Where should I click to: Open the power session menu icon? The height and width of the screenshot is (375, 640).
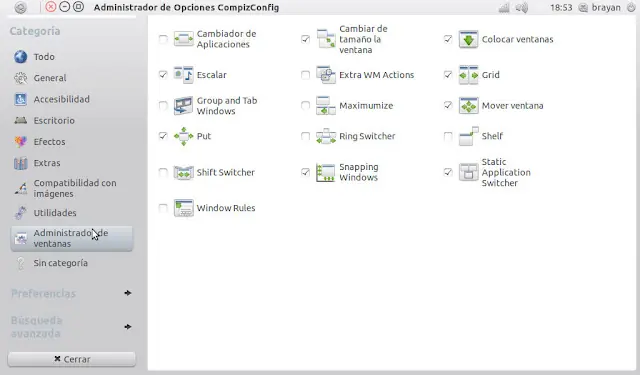[x=631, y=7]
